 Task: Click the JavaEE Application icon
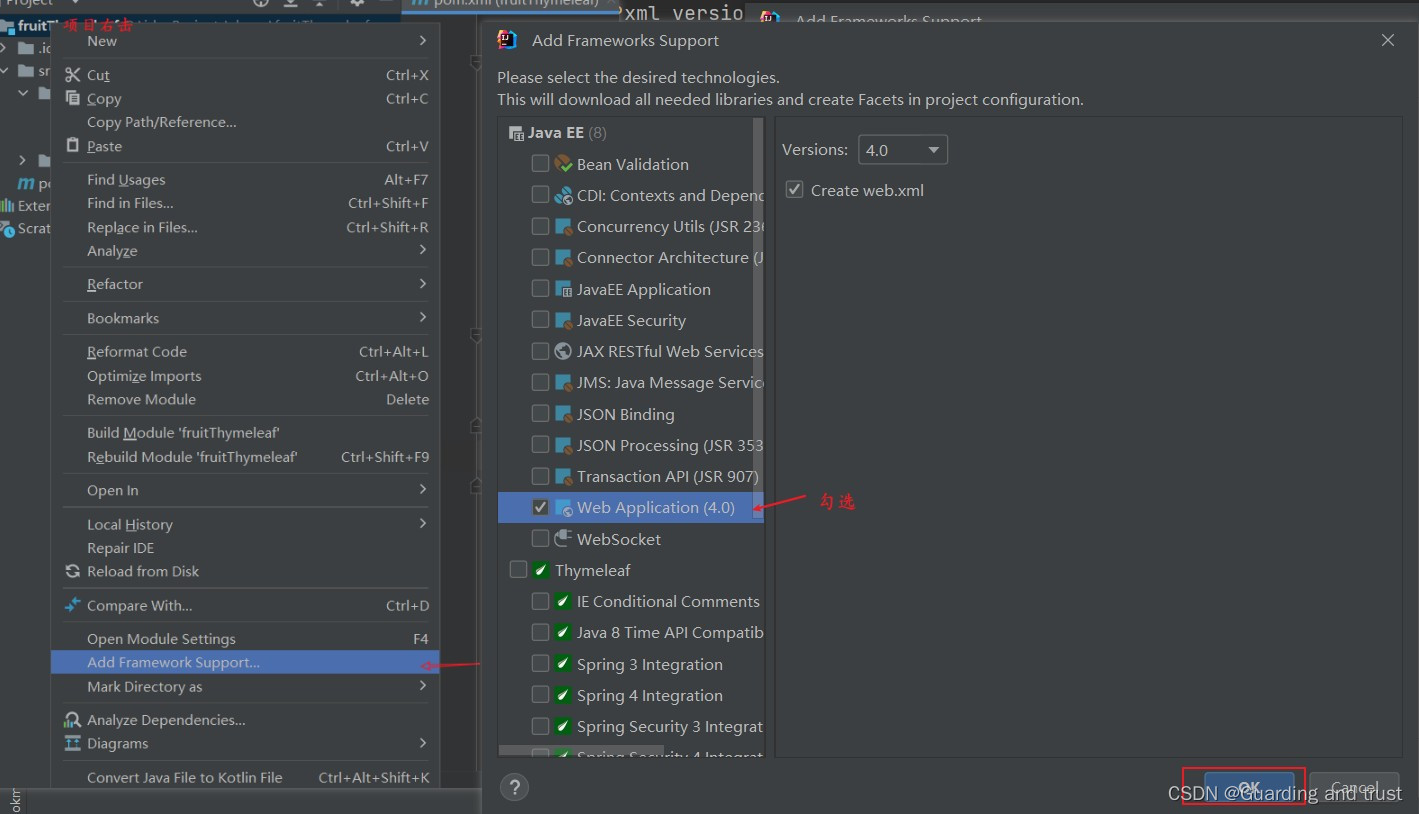coord(563,289)
